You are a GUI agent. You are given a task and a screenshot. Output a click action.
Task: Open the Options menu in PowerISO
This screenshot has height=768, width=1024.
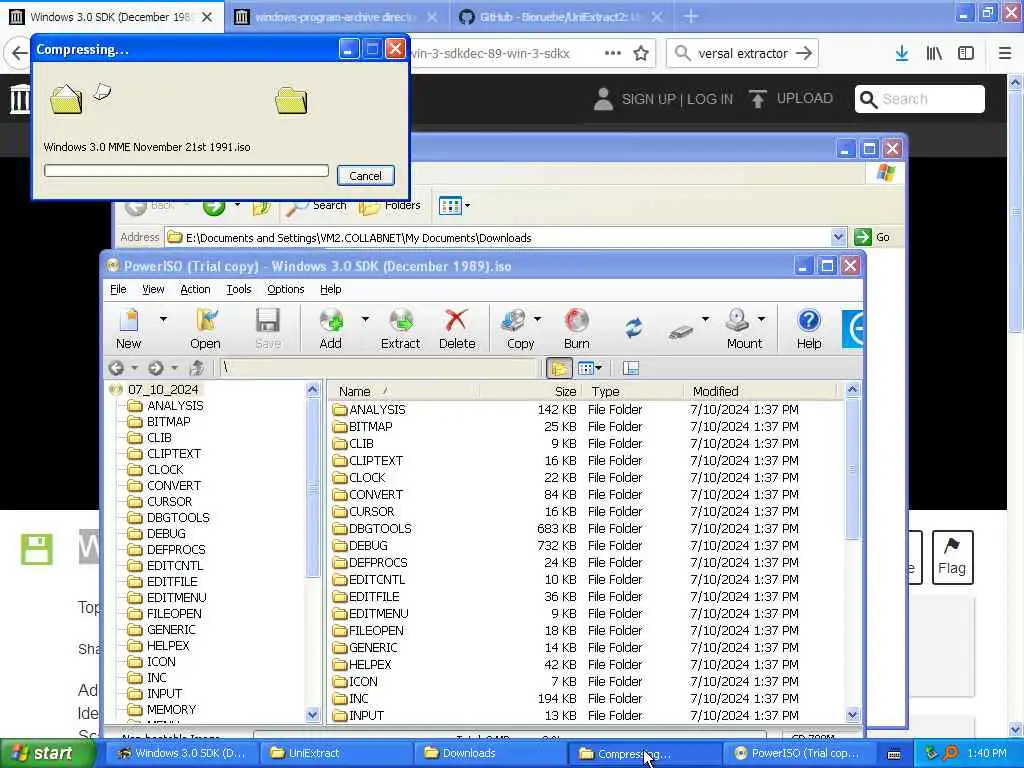pos(285,289)
